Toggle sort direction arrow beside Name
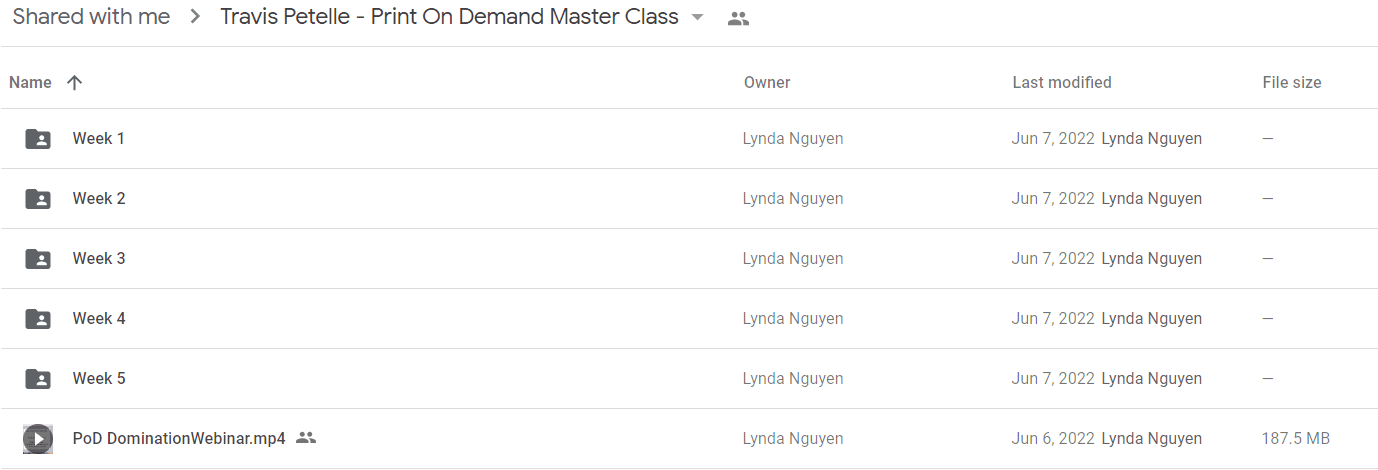The image size is (1378, 470). tap(74, 83)
